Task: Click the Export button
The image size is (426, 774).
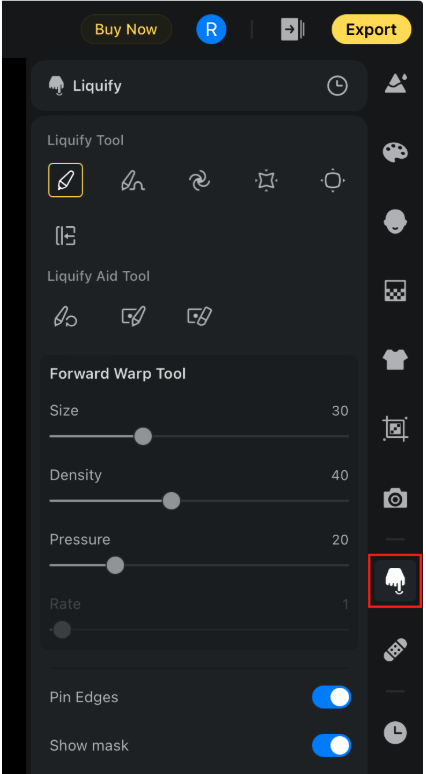Action: pyautogui.click(x=371, y=30)
